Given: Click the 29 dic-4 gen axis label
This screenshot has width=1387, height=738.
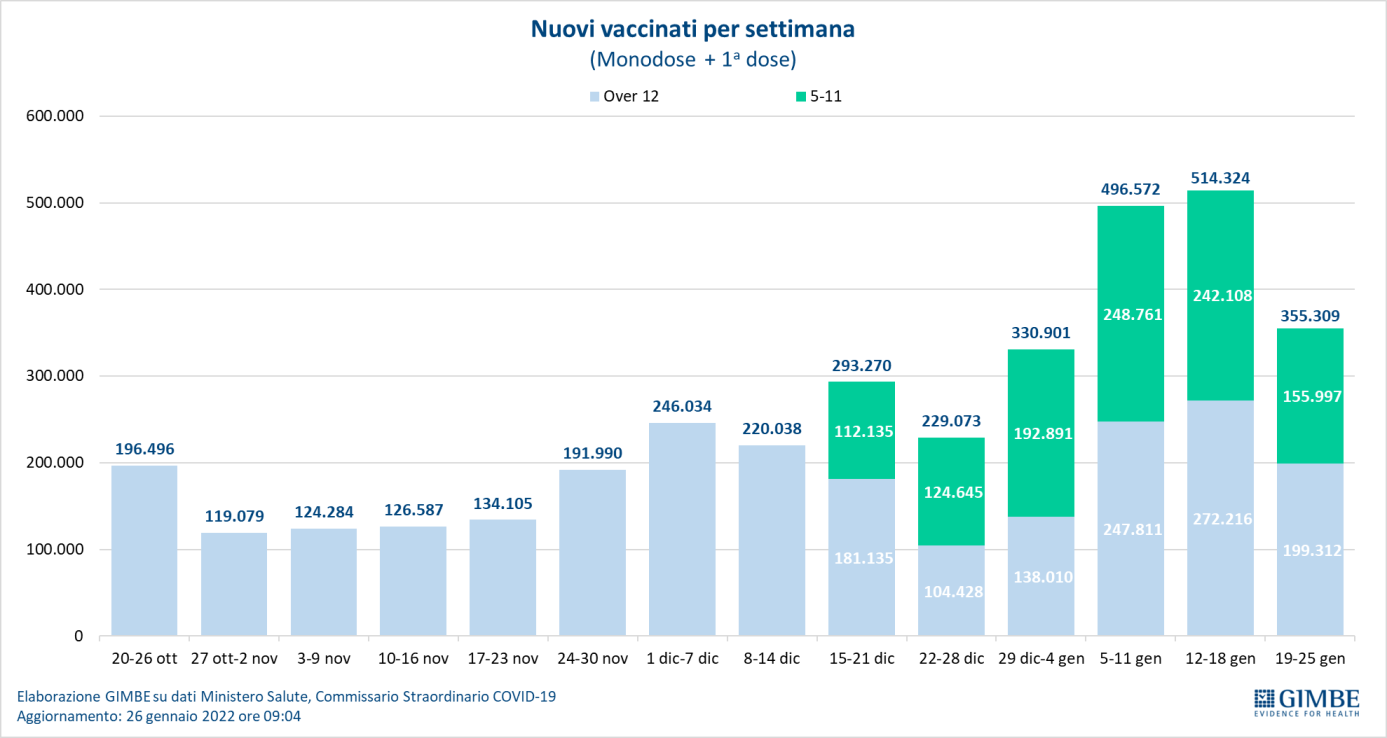Looking at the screenshot, I should 1041,658.
